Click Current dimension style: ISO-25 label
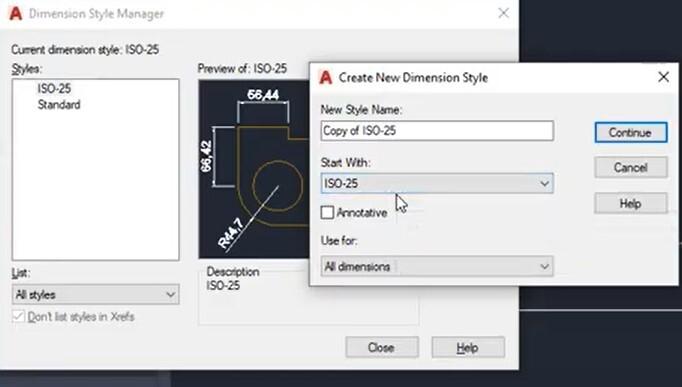Screen dimensions: 682x387 point(85,50)
